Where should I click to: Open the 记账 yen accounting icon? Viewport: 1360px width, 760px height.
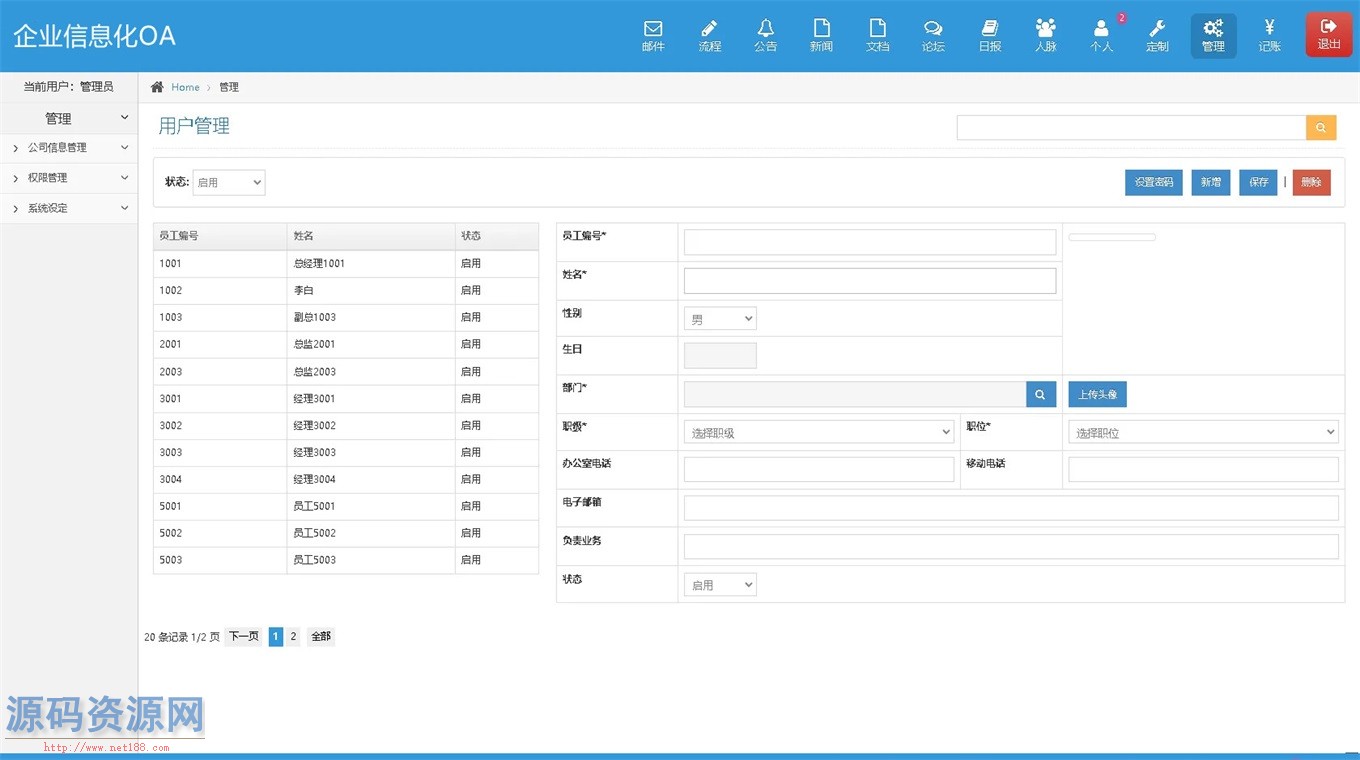(x=1269, y=36)
